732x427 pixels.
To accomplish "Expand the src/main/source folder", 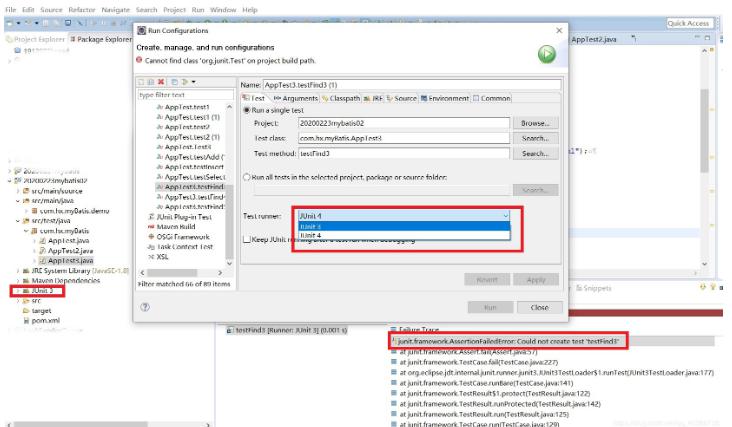I will (18, 191).
